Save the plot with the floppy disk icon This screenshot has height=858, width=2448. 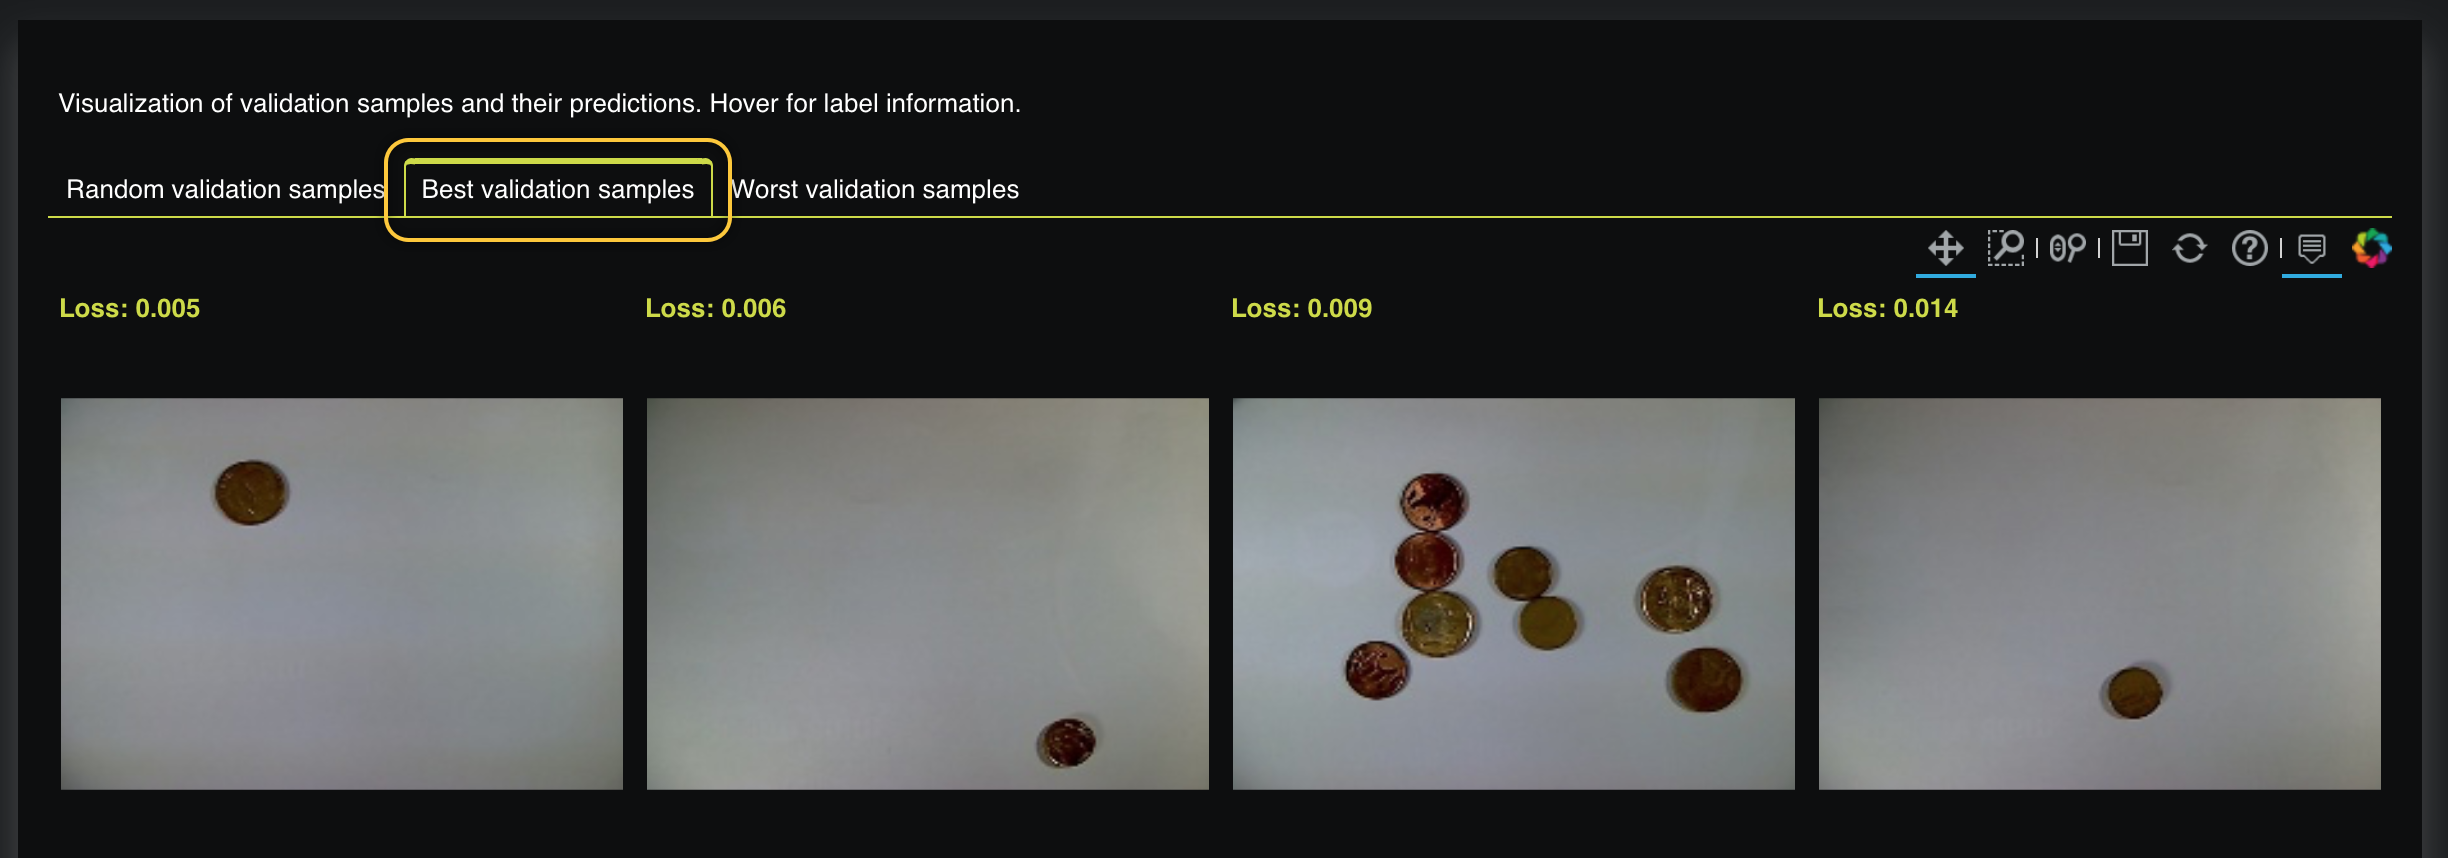tap(2129, 248)
